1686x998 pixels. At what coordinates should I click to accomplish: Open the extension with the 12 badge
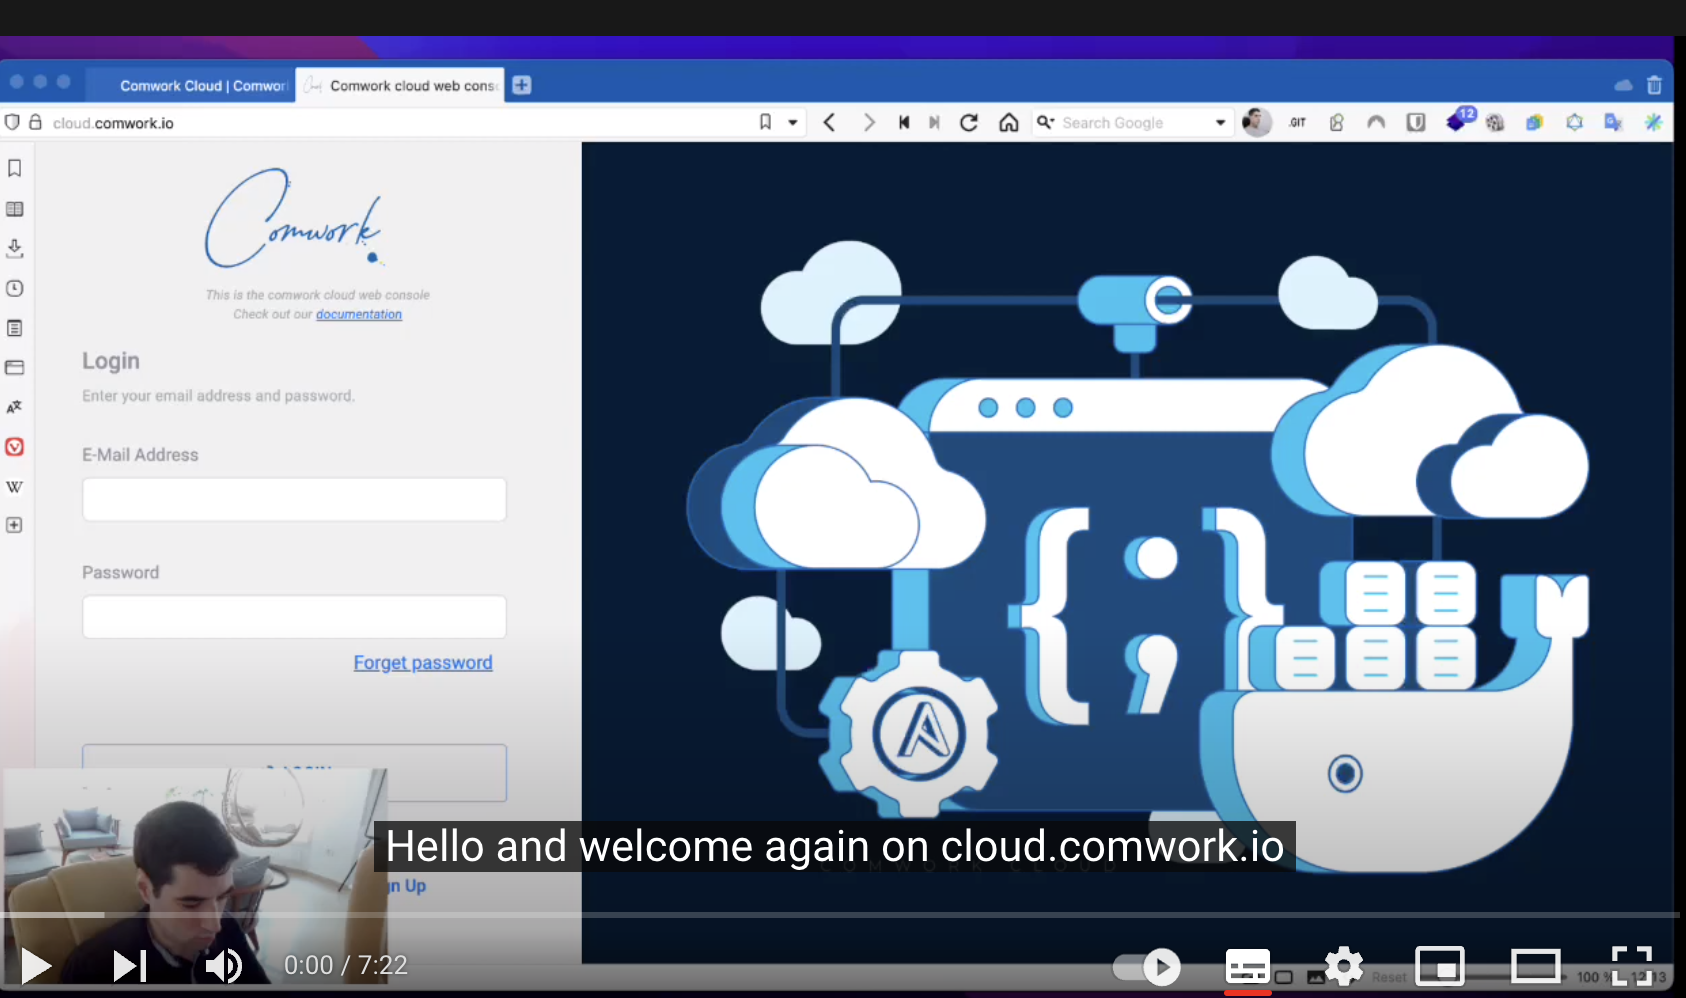pyautogui.click(x=1459, y=121)
